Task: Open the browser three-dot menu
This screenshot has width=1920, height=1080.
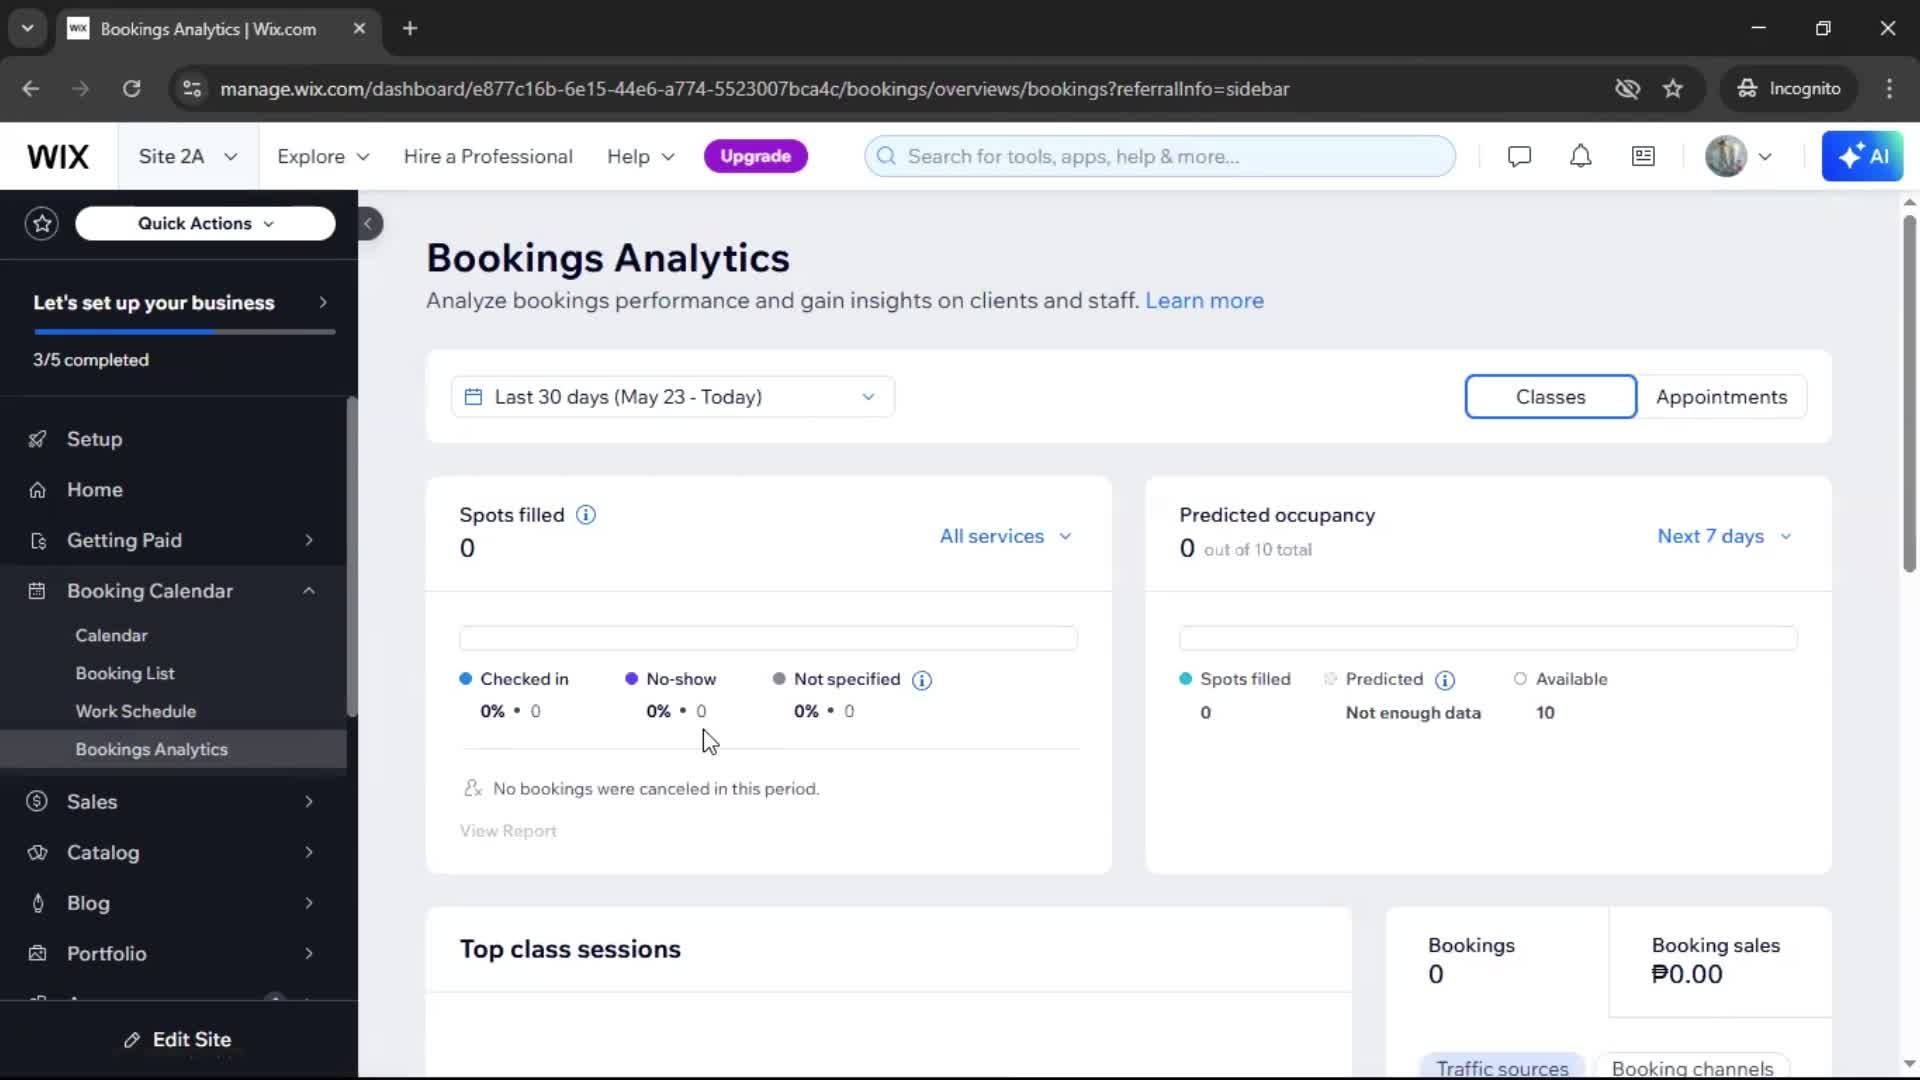Action: [1889, 89]
